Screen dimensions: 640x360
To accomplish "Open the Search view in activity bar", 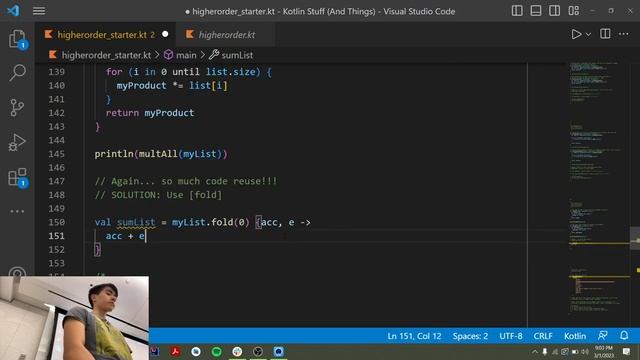I will pyautogui.click(x=17, y=73).
